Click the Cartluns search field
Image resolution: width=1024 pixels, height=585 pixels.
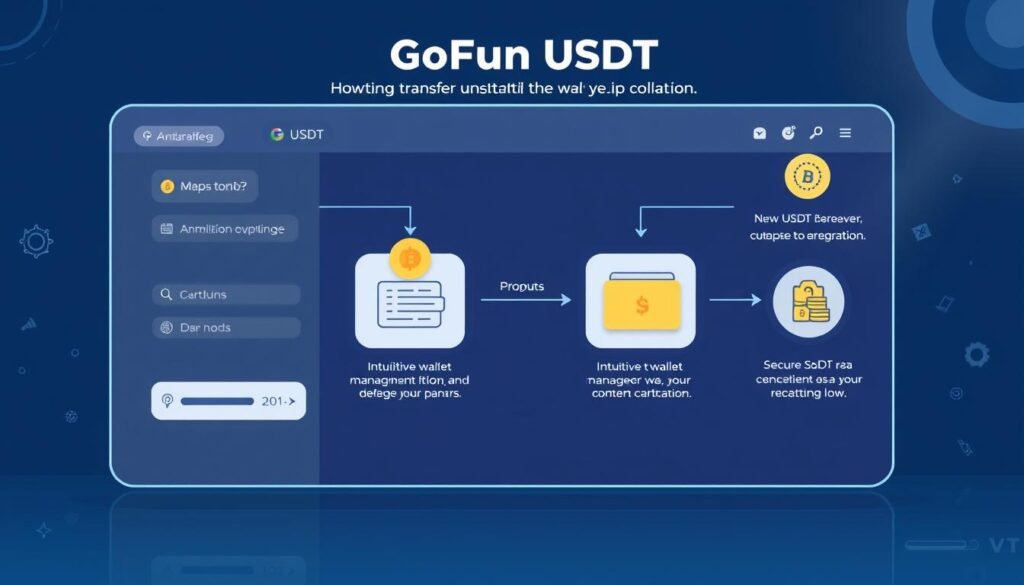[x=226, y=294]
